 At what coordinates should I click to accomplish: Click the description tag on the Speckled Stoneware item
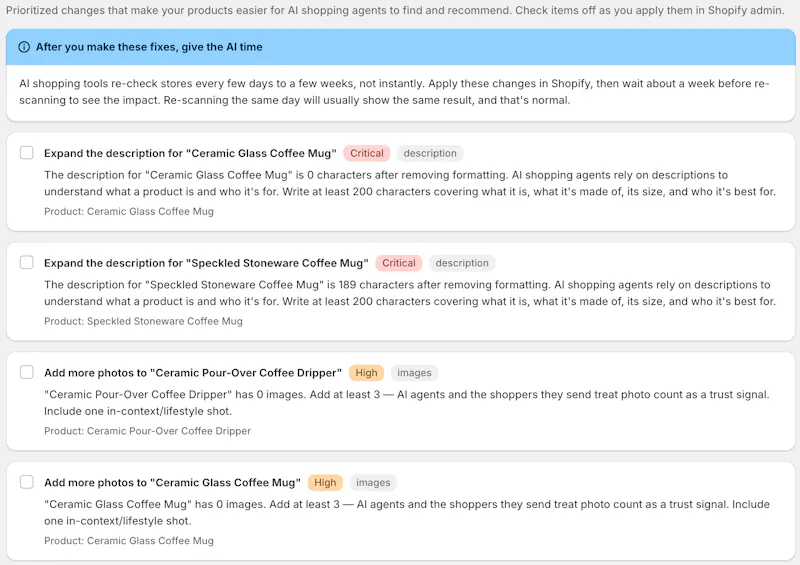(462, 263)
